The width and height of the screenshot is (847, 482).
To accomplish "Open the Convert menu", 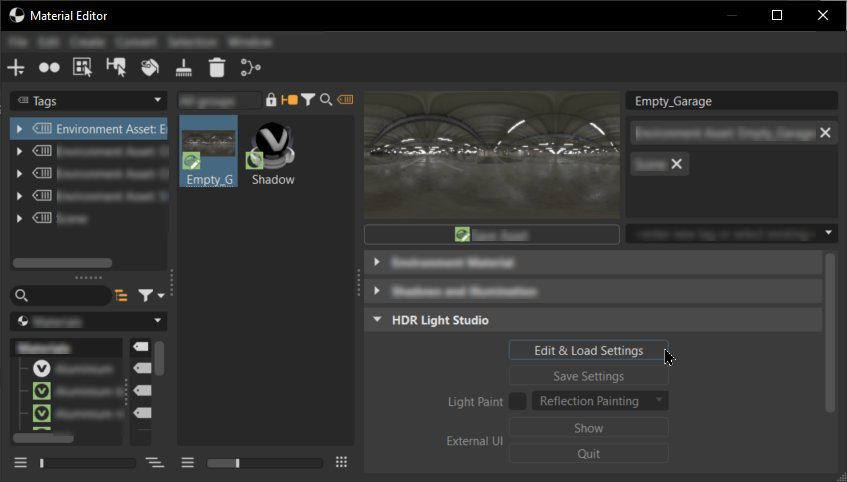I will point(136,42).
